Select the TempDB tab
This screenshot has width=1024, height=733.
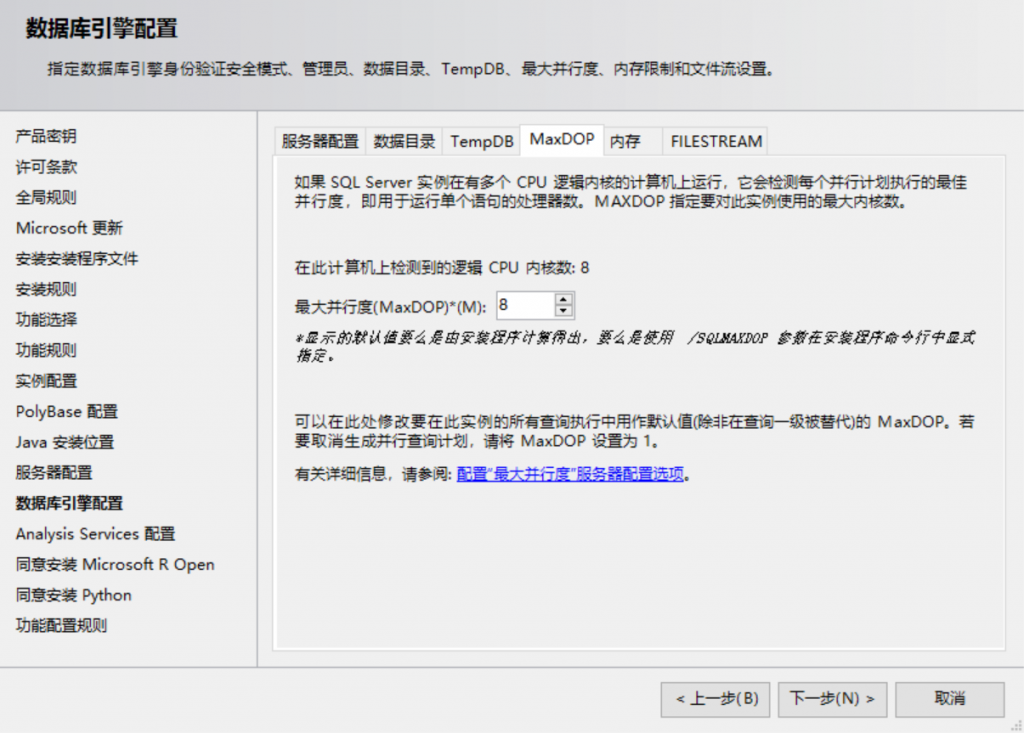[482, 141]
